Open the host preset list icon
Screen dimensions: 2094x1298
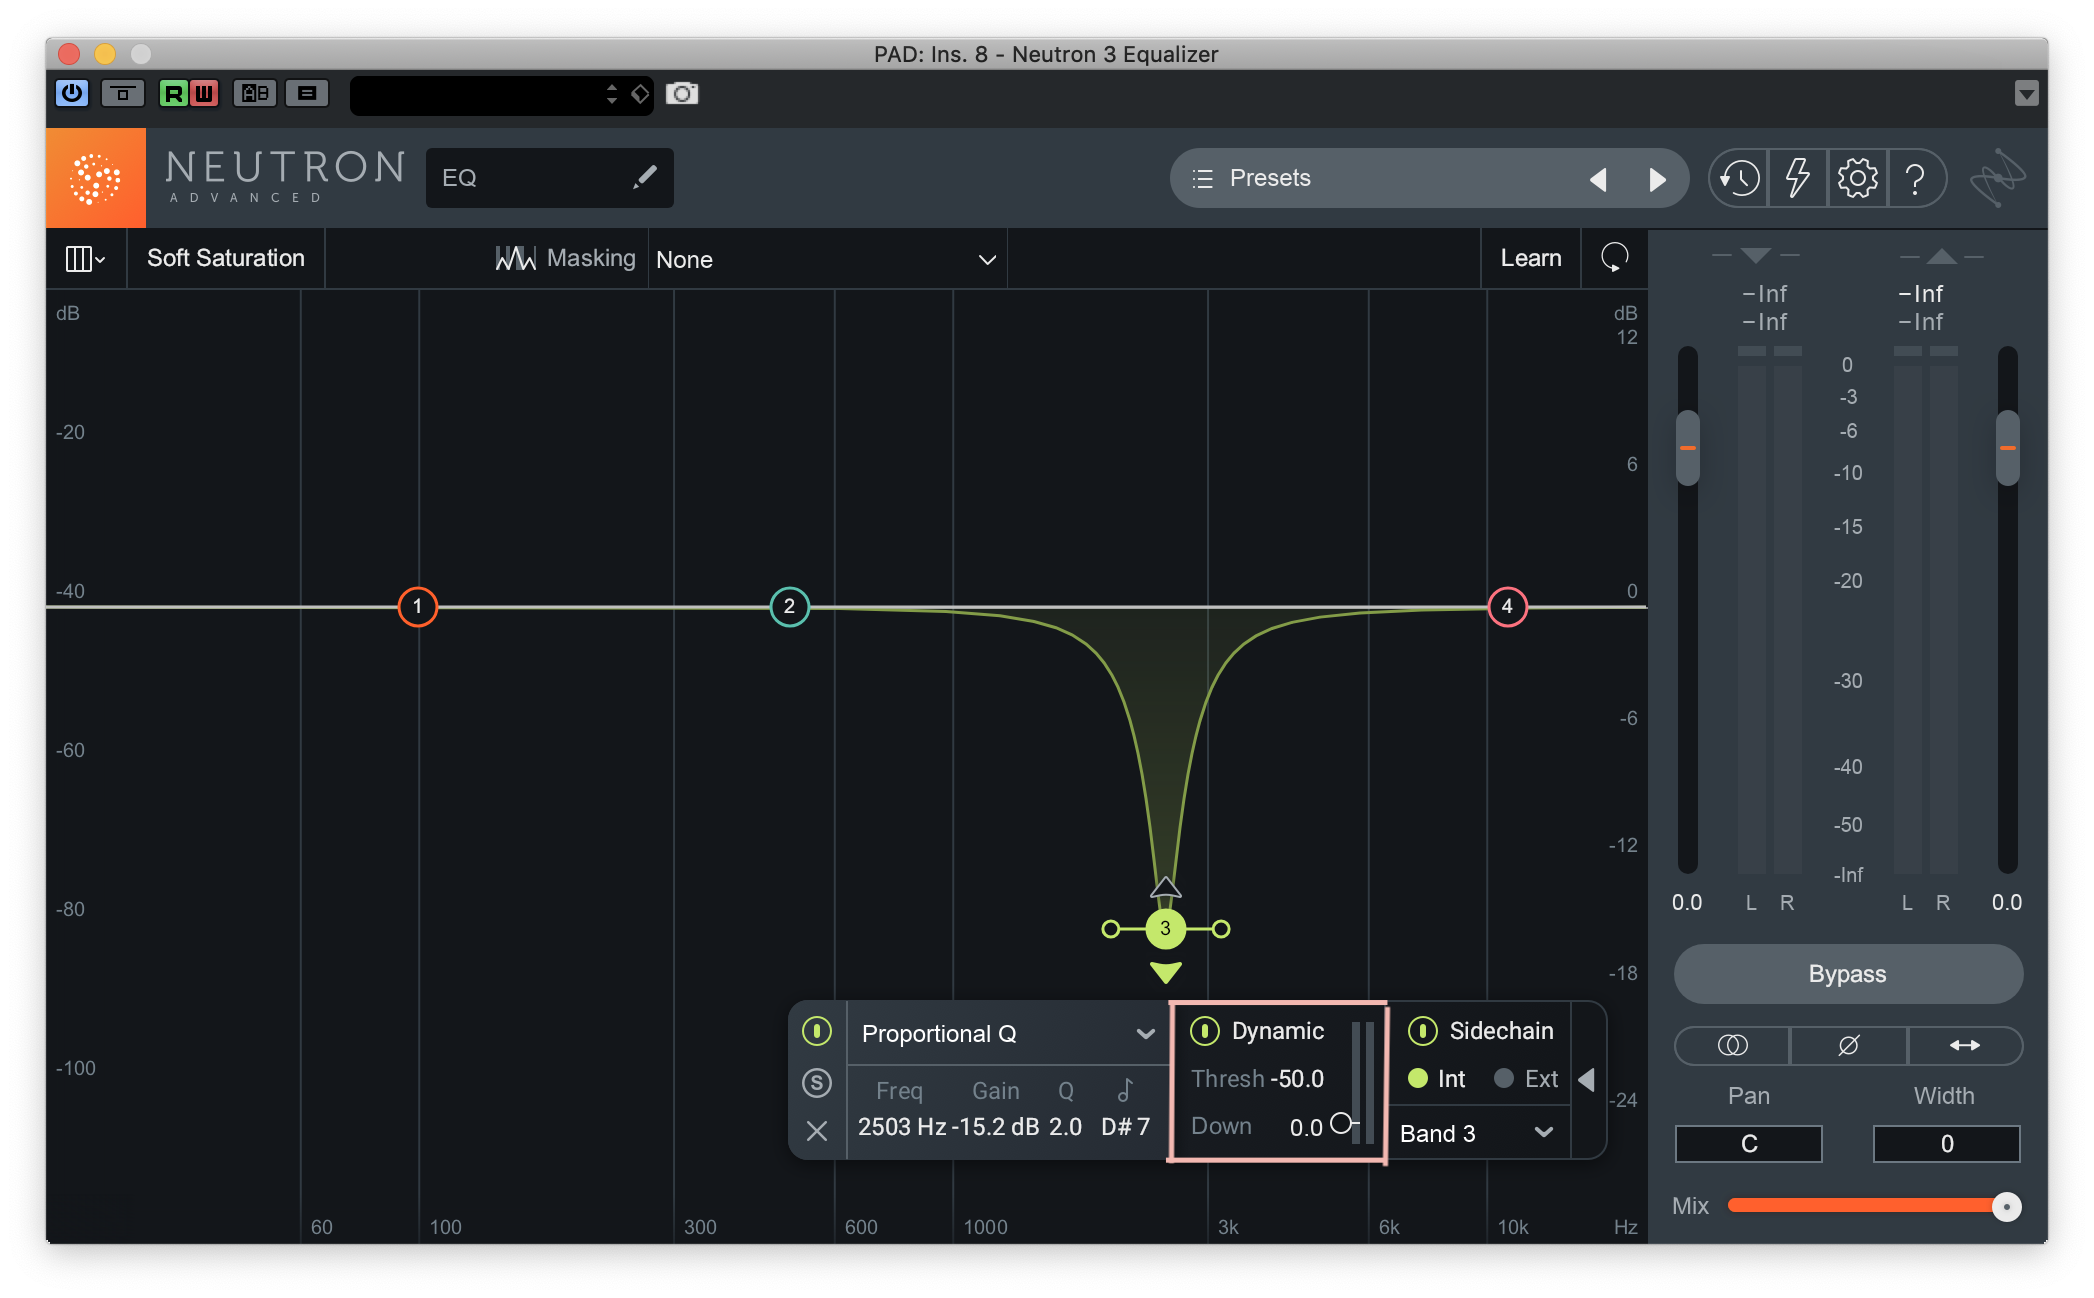[307, 94]
